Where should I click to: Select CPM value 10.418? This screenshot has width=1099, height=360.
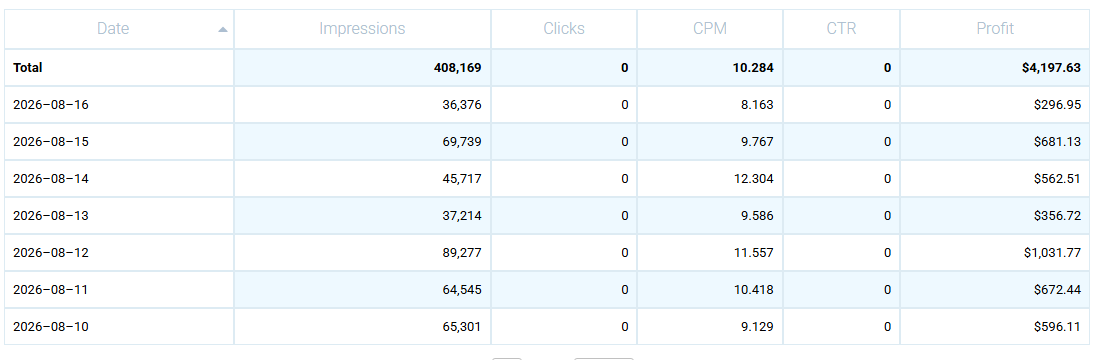click(x=754, y=289)
